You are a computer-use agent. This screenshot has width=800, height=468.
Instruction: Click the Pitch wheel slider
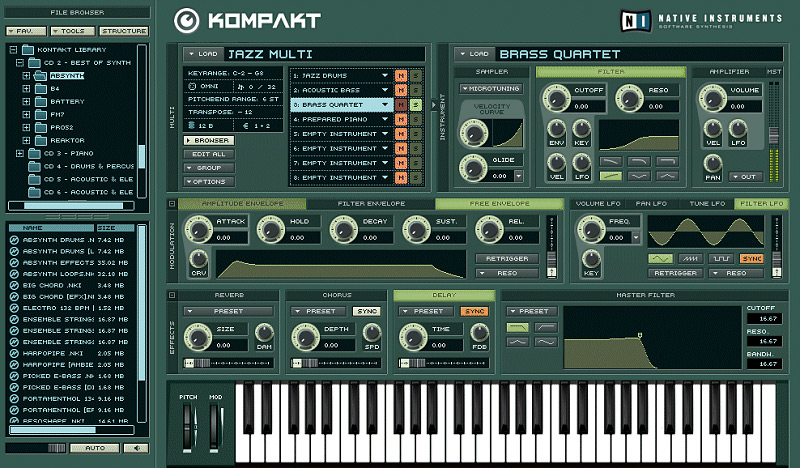[x=188, y=427]
